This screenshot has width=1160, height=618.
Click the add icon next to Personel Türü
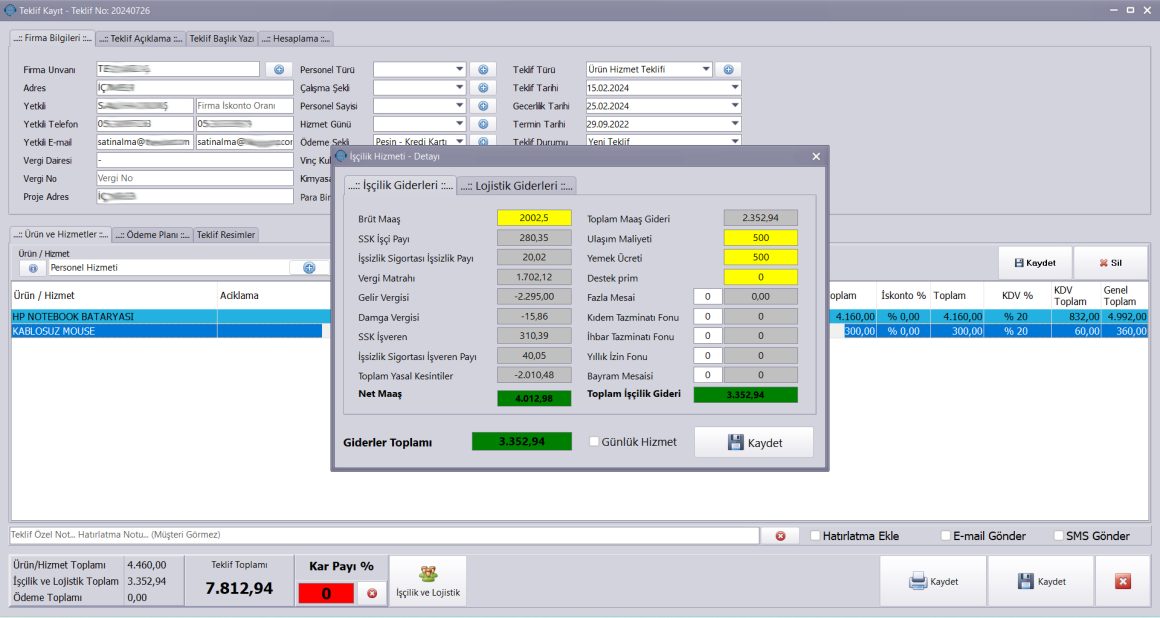coord(482,70)
